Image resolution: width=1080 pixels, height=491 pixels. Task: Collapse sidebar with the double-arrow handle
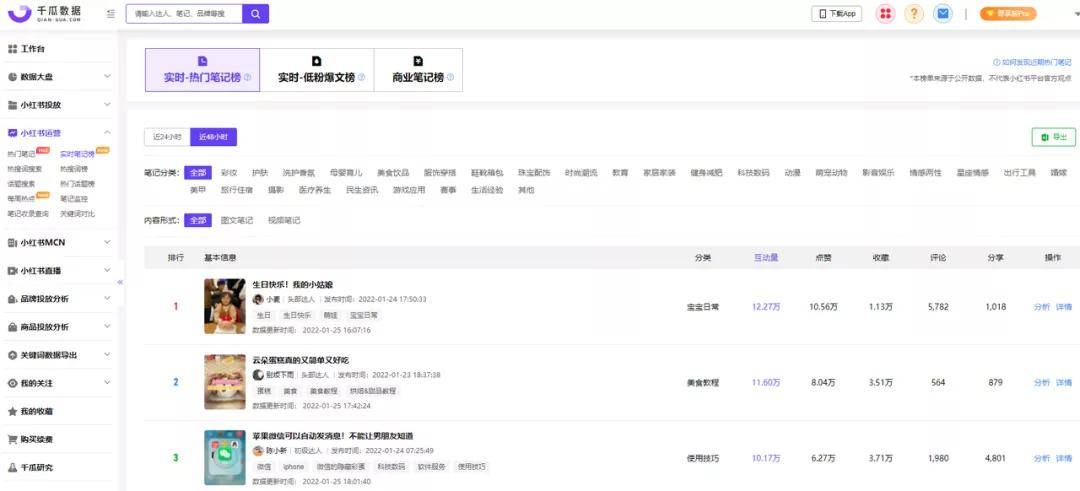[x=120, y=282]
